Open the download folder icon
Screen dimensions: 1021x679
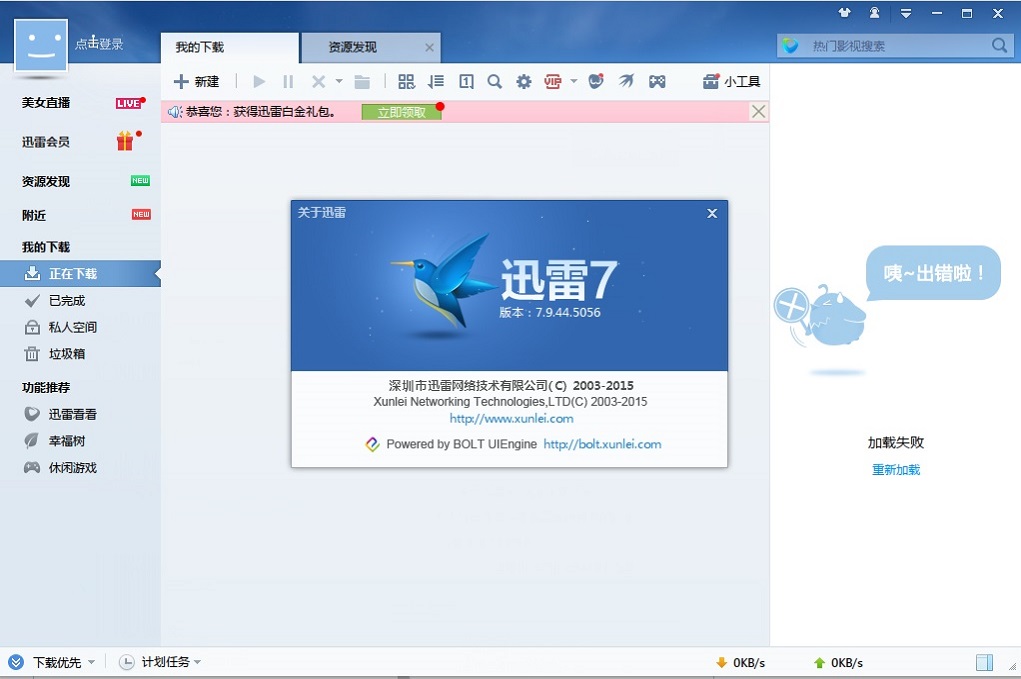point(362,81)
